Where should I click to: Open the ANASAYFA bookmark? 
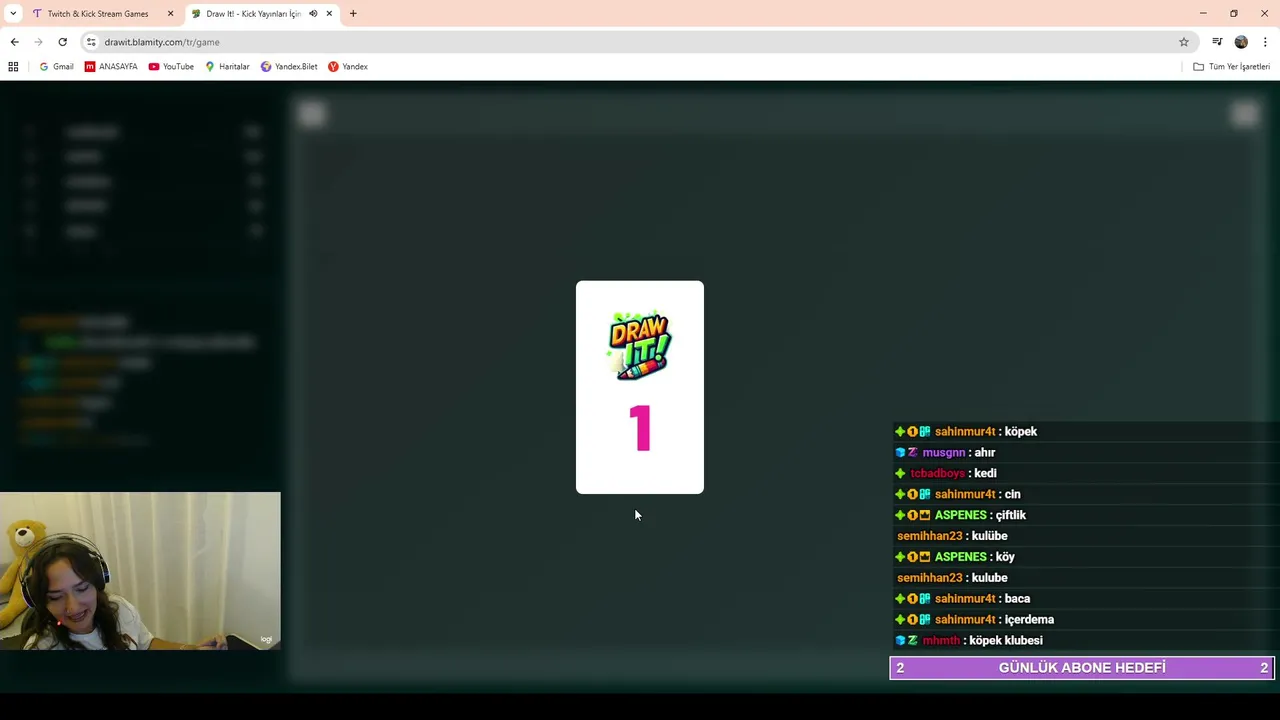click(x=111, y=67)
